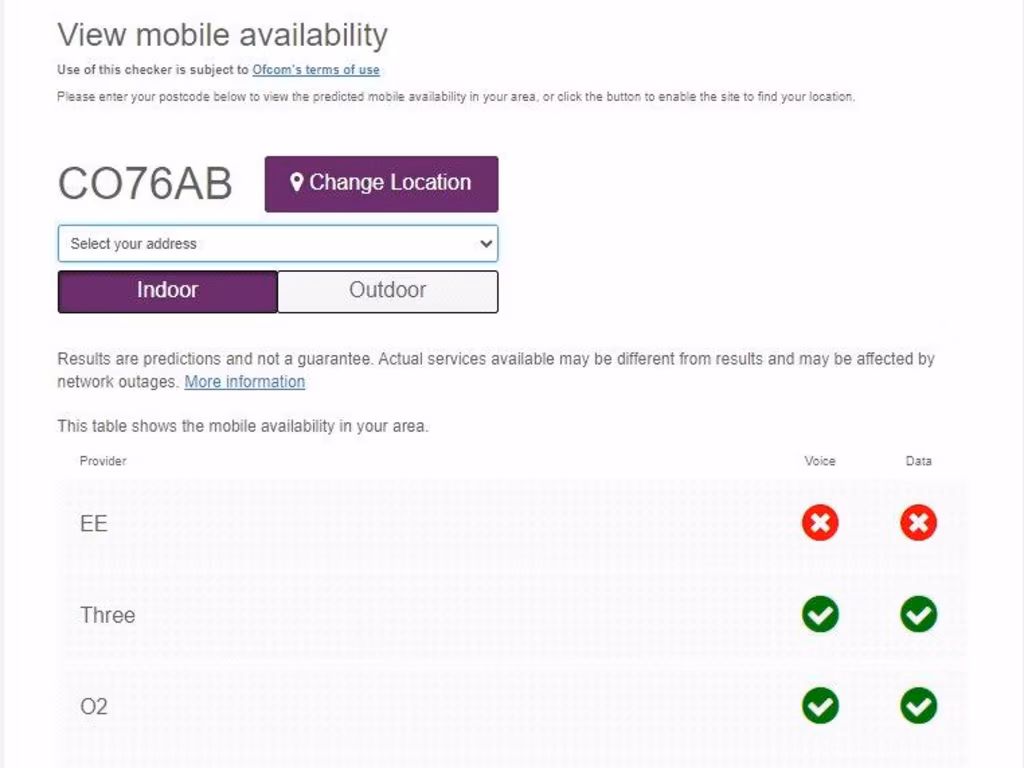Select the EE provider row label
Screen dimensions: 1024x768
[x=94, y=523]
